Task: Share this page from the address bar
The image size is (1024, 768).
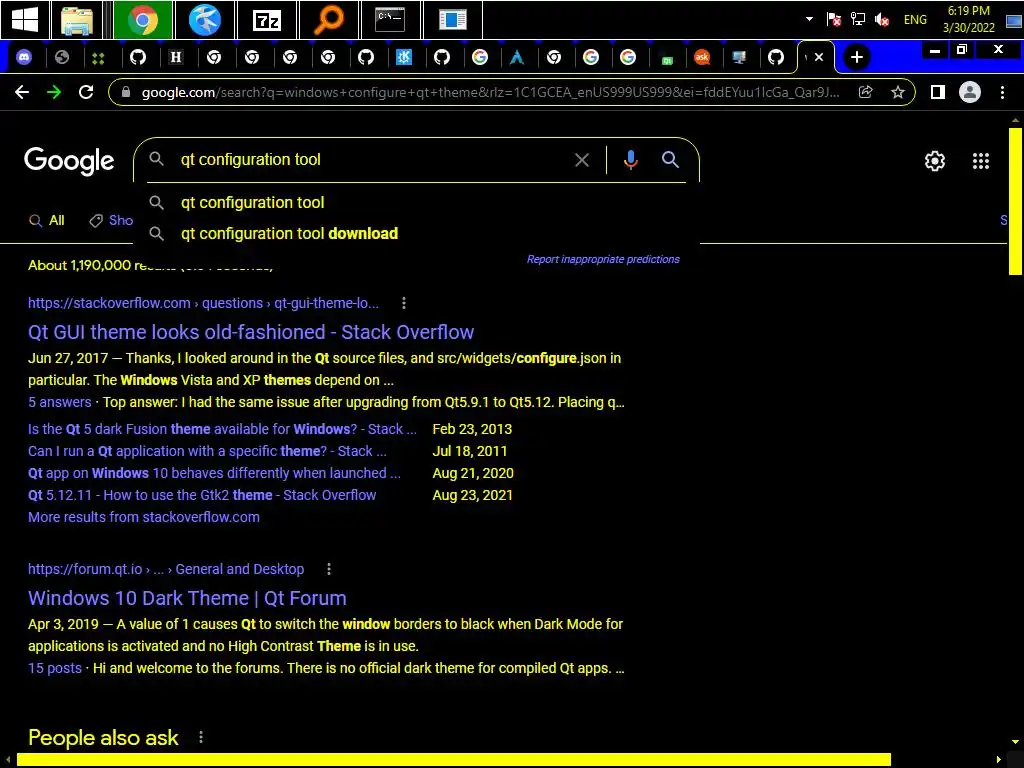Action: click(x=865, y=92)
